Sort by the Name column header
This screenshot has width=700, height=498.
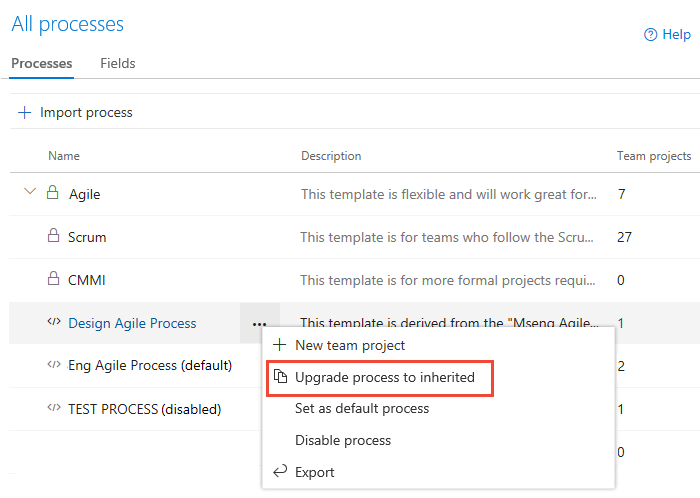tap(64, 156)
